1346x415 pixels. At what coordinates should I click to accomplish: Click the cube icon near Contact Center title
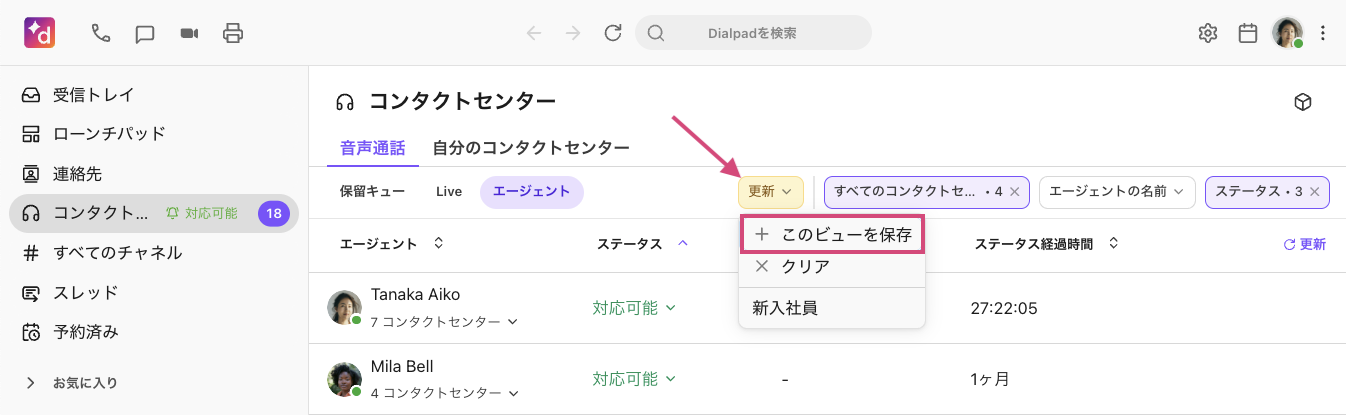pyautogui.click(x=1302, y=102)
